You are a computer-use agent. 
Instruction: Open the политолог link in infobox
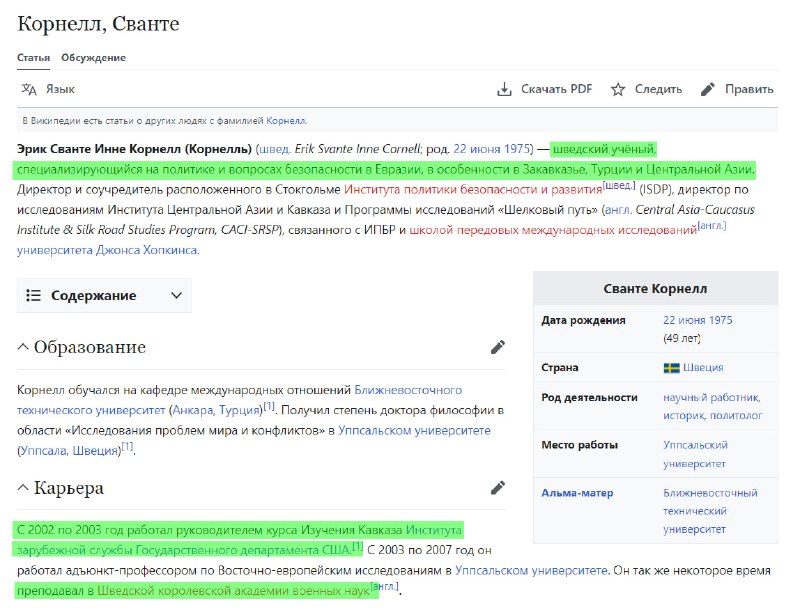[737, 416]
